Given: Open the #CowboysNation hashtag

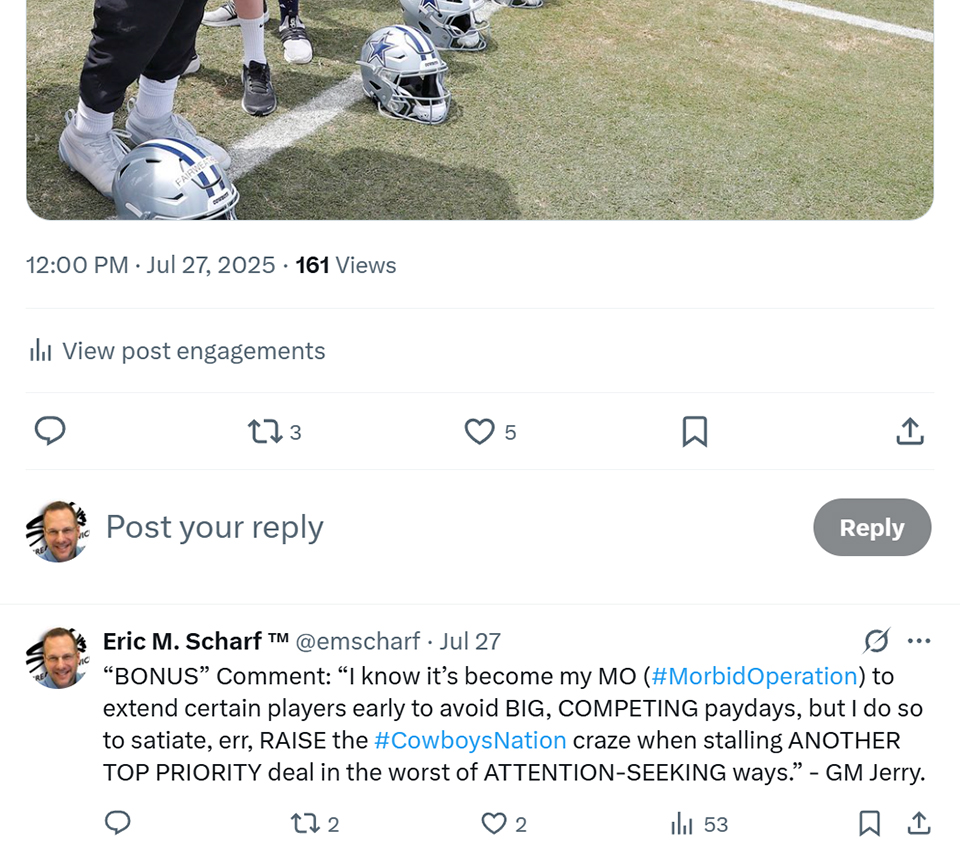Looking at the screenshot, I should (470, 741).
